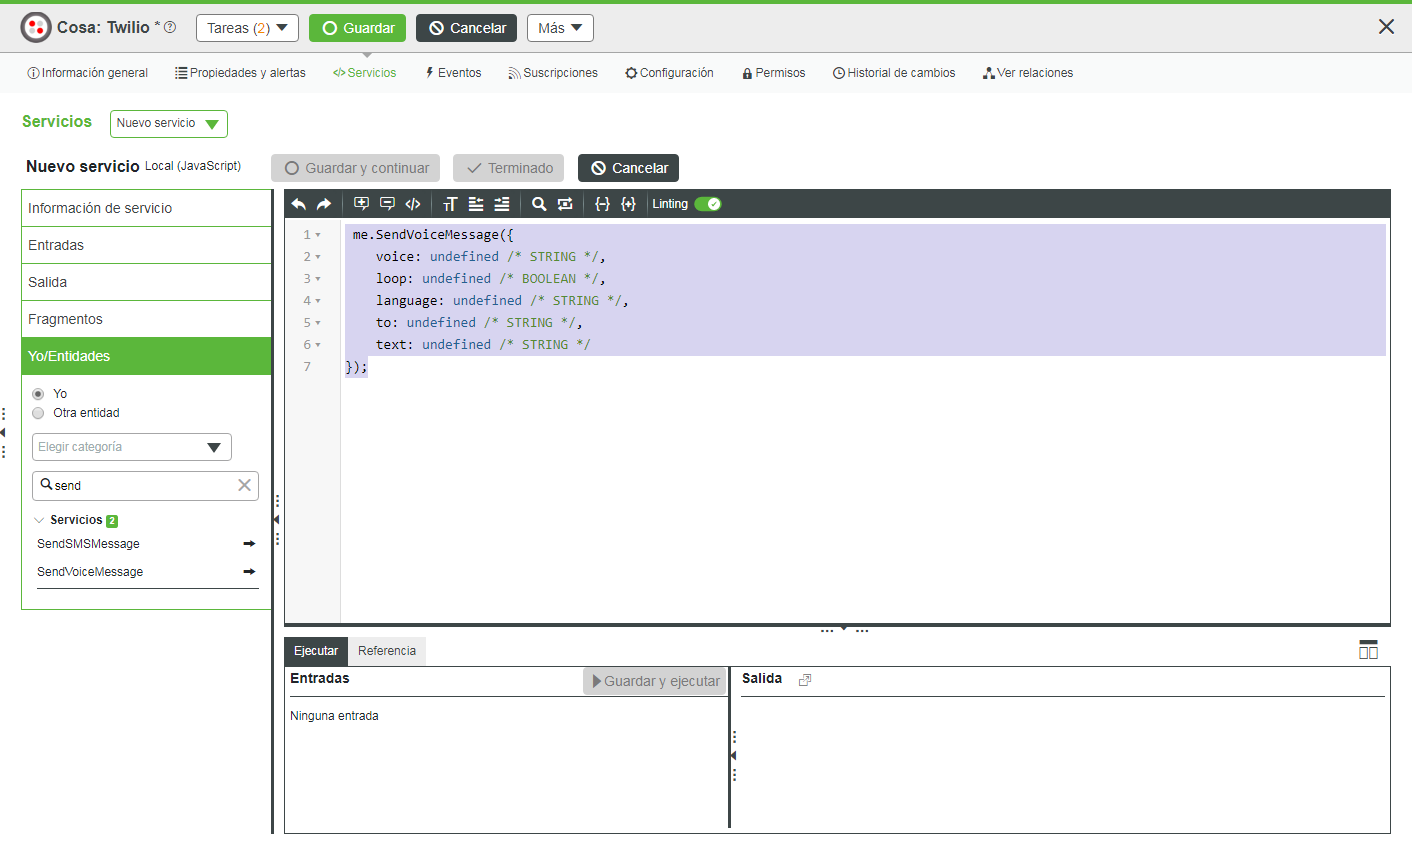1412x850 pixels.
Task: Clear the search field with the X icon
Action: (x=244, y=485)
